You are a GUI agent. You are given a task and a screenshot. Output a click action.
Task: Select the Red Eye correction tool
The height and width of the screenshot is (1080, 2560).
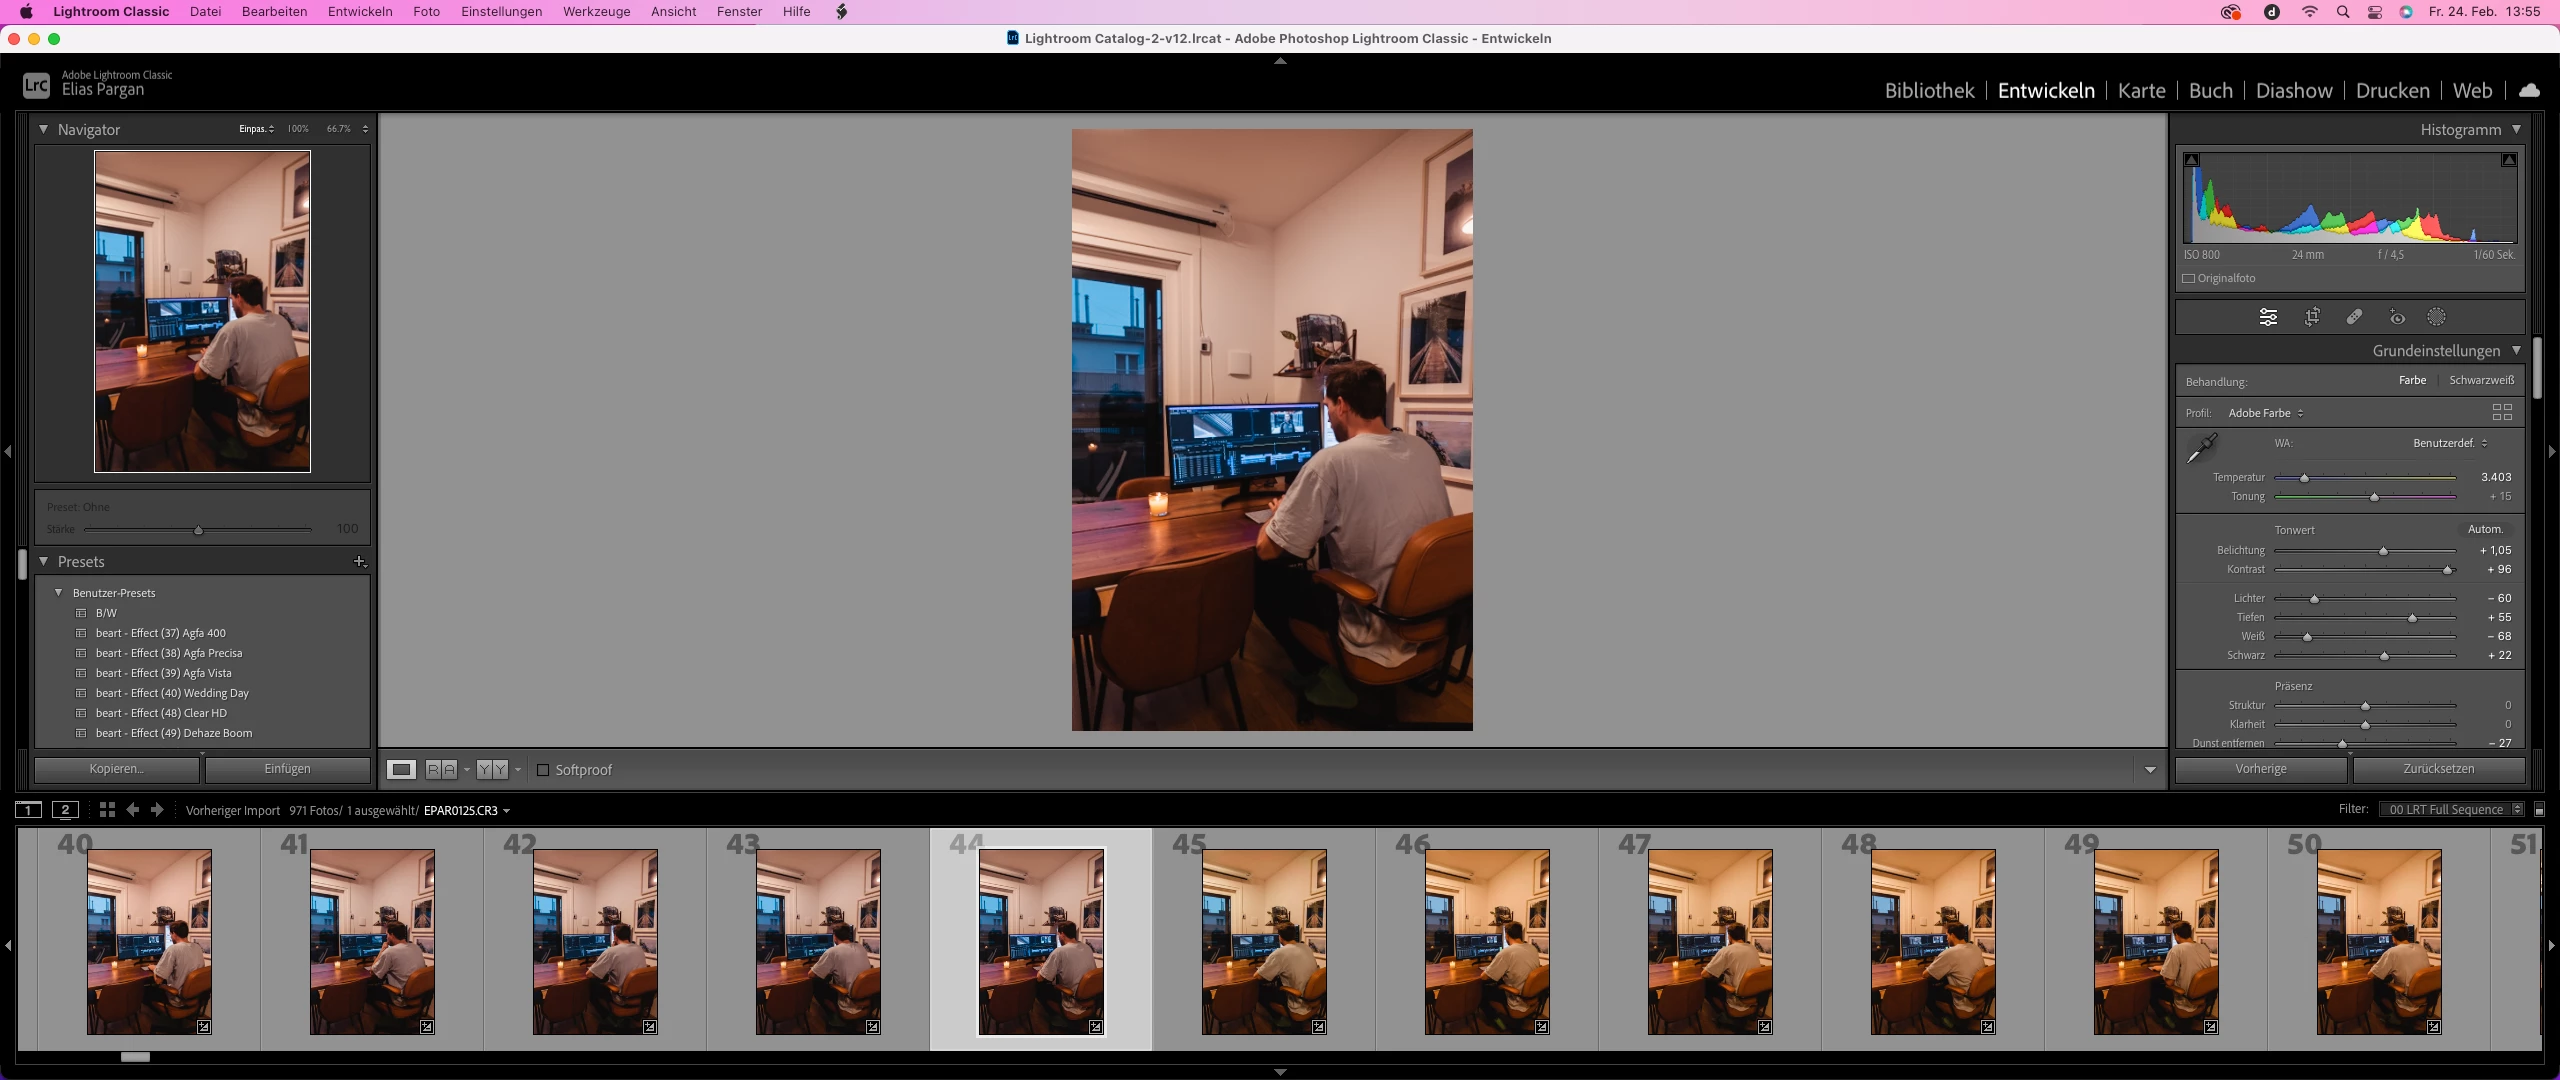(x=2397, y=317)
